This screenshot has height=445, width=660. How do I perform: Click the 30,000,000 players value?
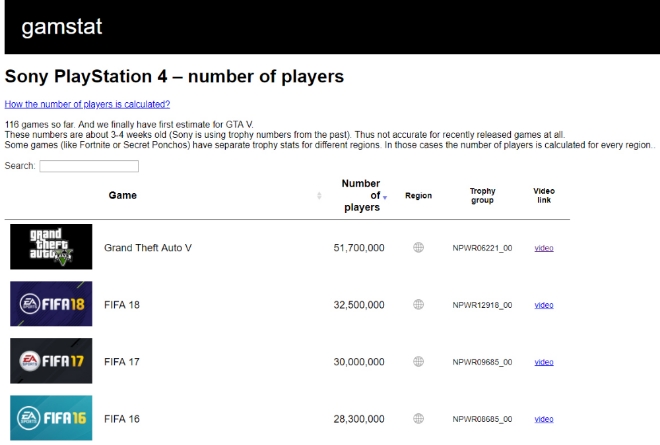click(x=359, y=362)
